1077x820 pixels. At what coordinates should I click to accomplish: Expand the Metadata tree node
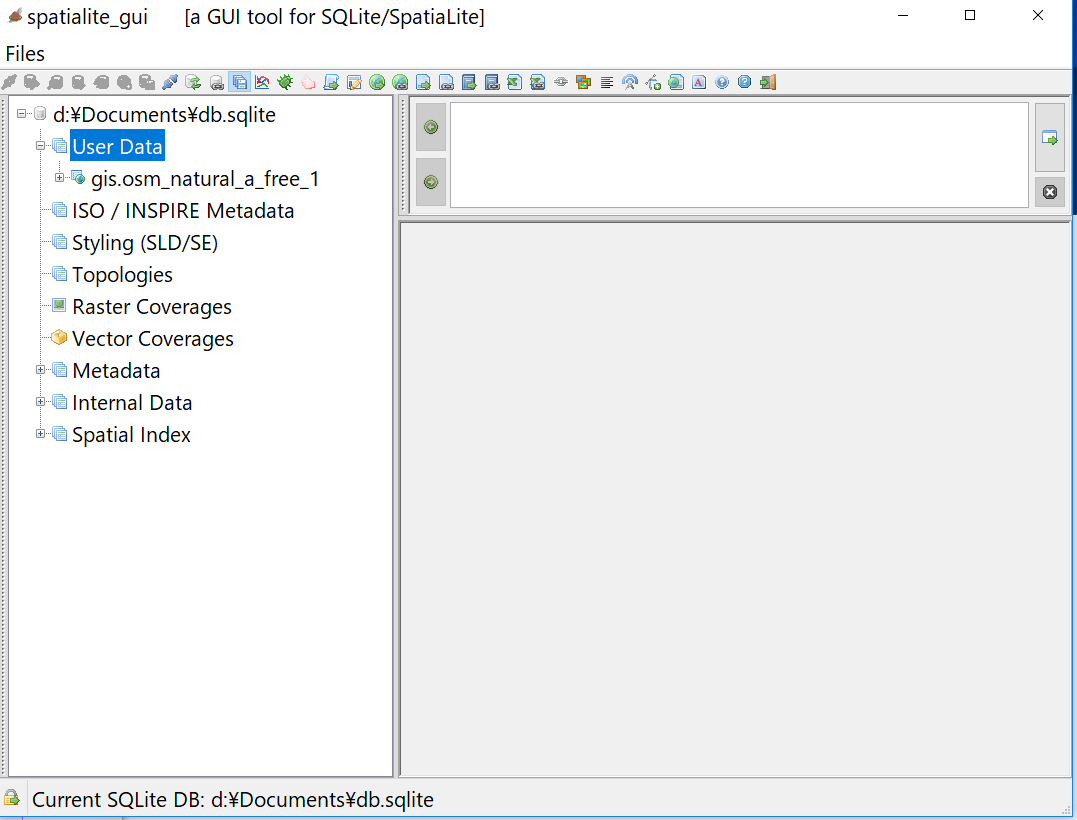pos(41,369)
